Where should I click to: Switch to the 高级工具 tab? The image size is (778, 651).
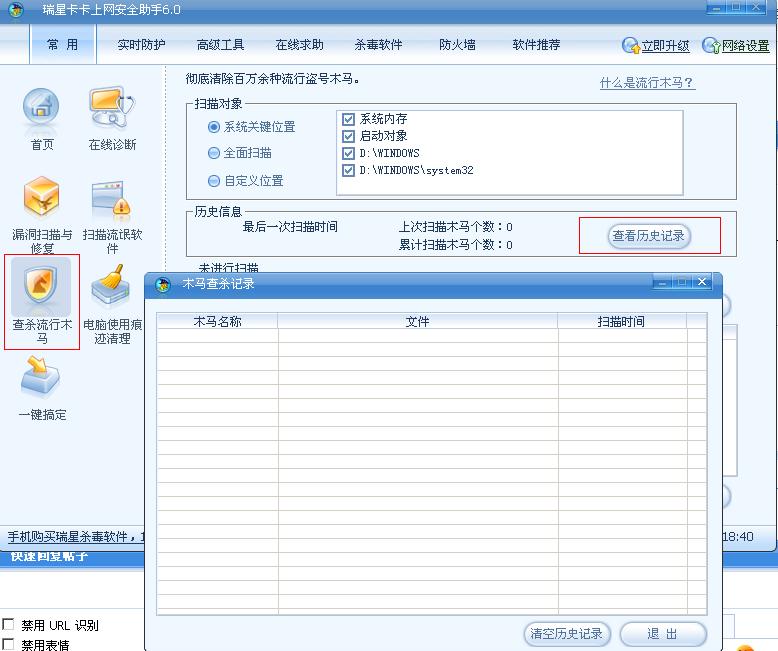coord(220,45)
